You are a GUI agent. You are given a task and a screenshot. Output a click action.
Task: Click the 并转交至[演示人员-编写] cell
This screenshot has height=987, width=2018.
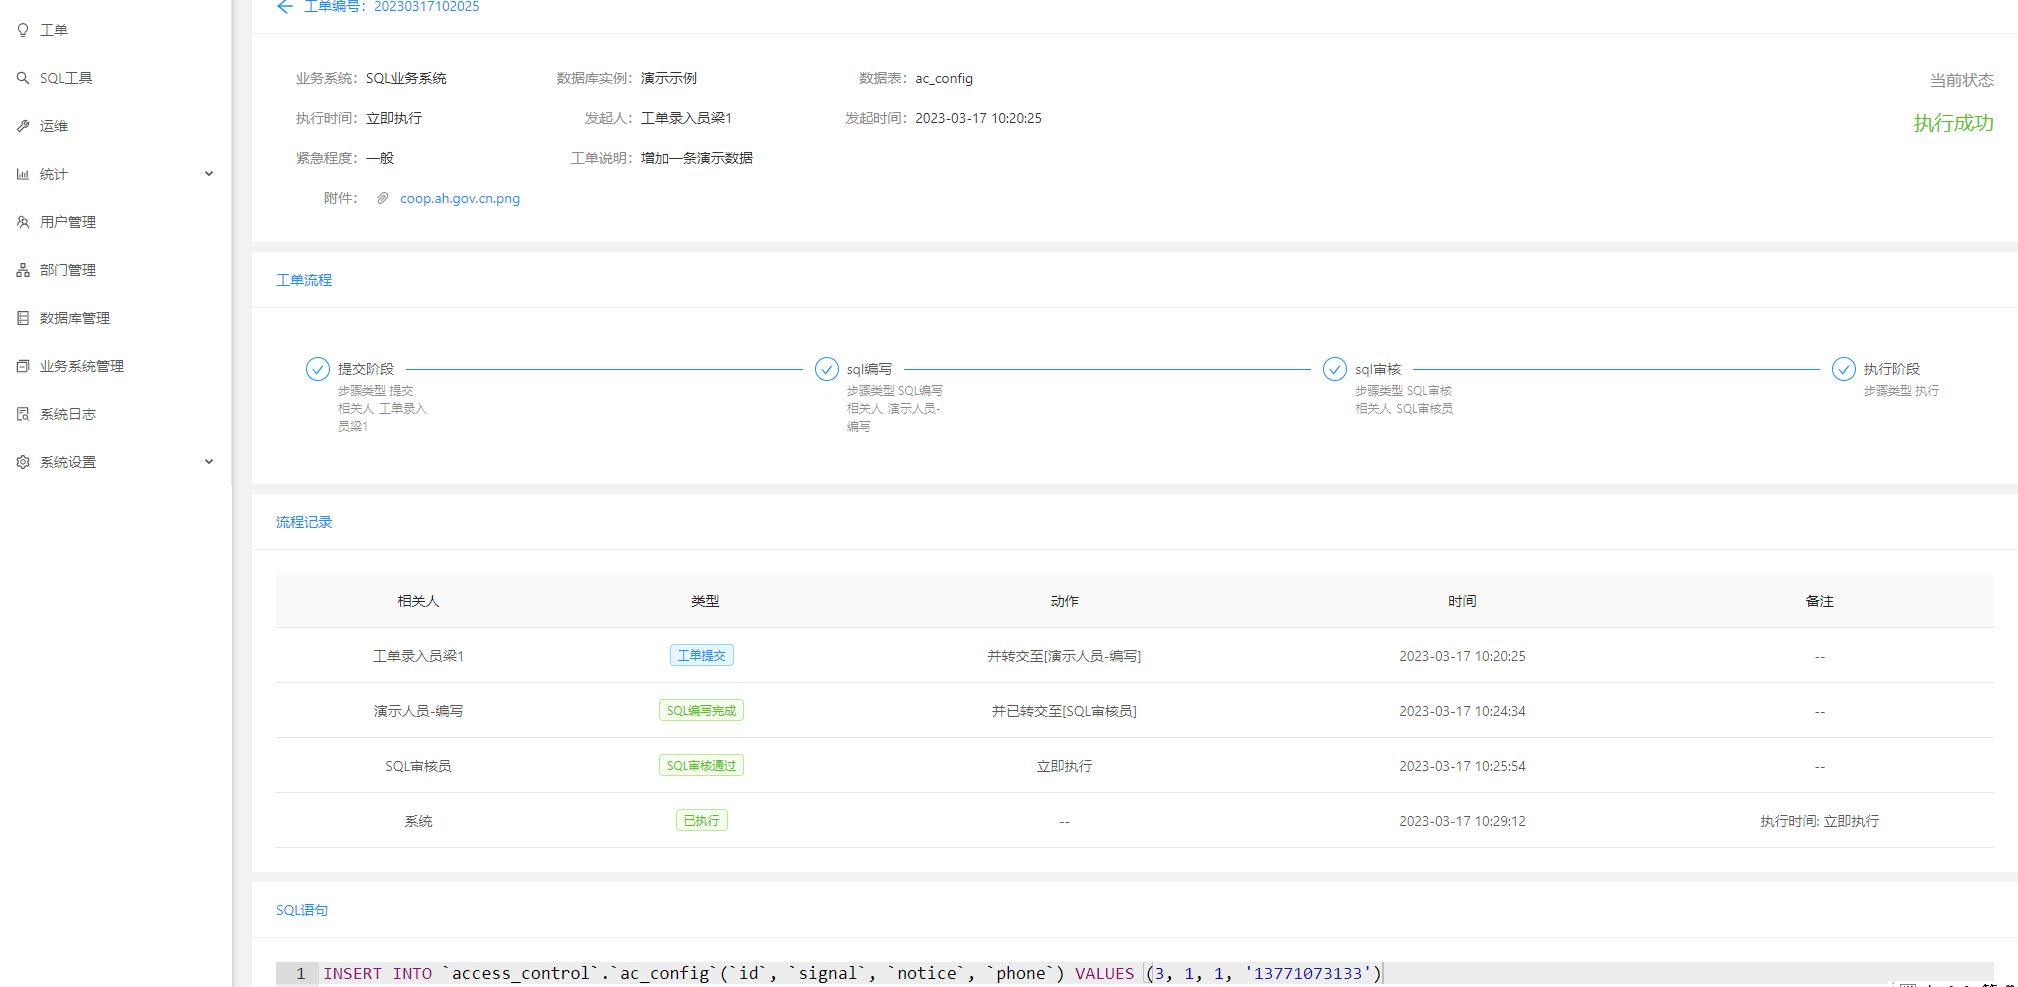click(1064, 656)
